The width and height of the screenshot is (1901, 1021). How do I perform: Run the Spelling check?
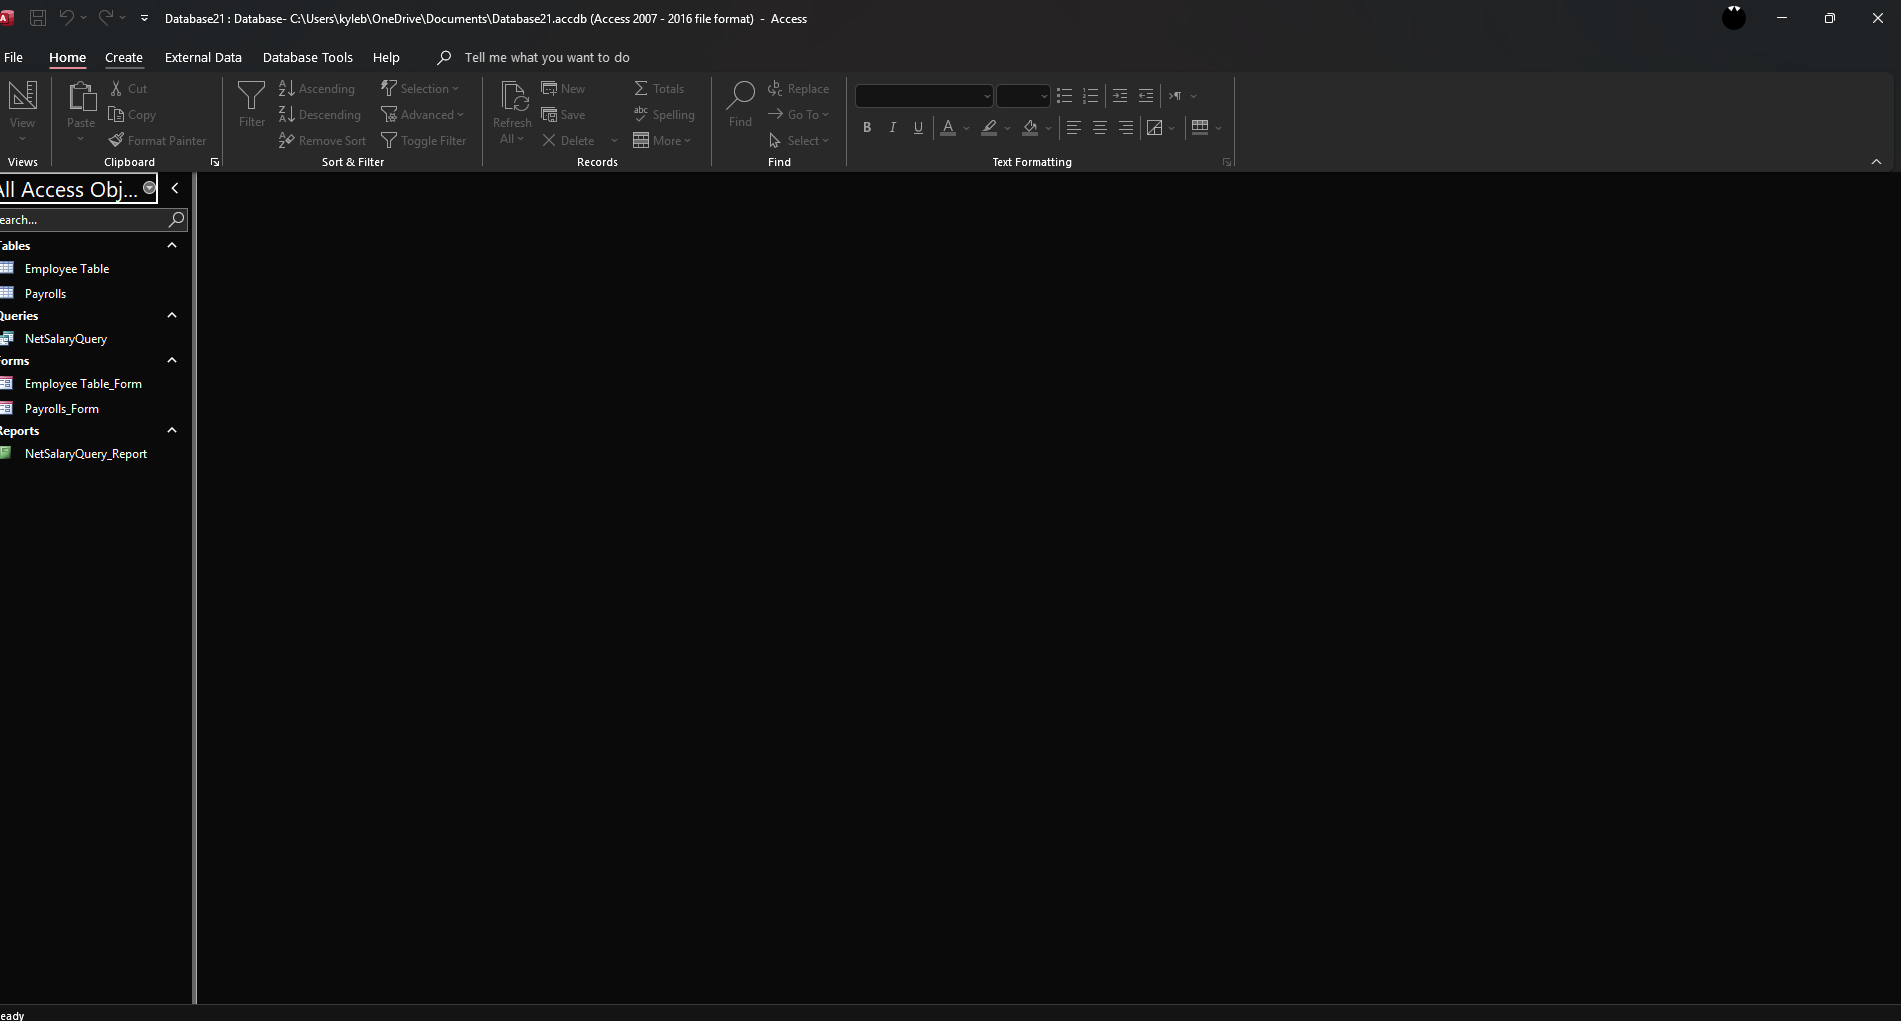click(664, 115)
